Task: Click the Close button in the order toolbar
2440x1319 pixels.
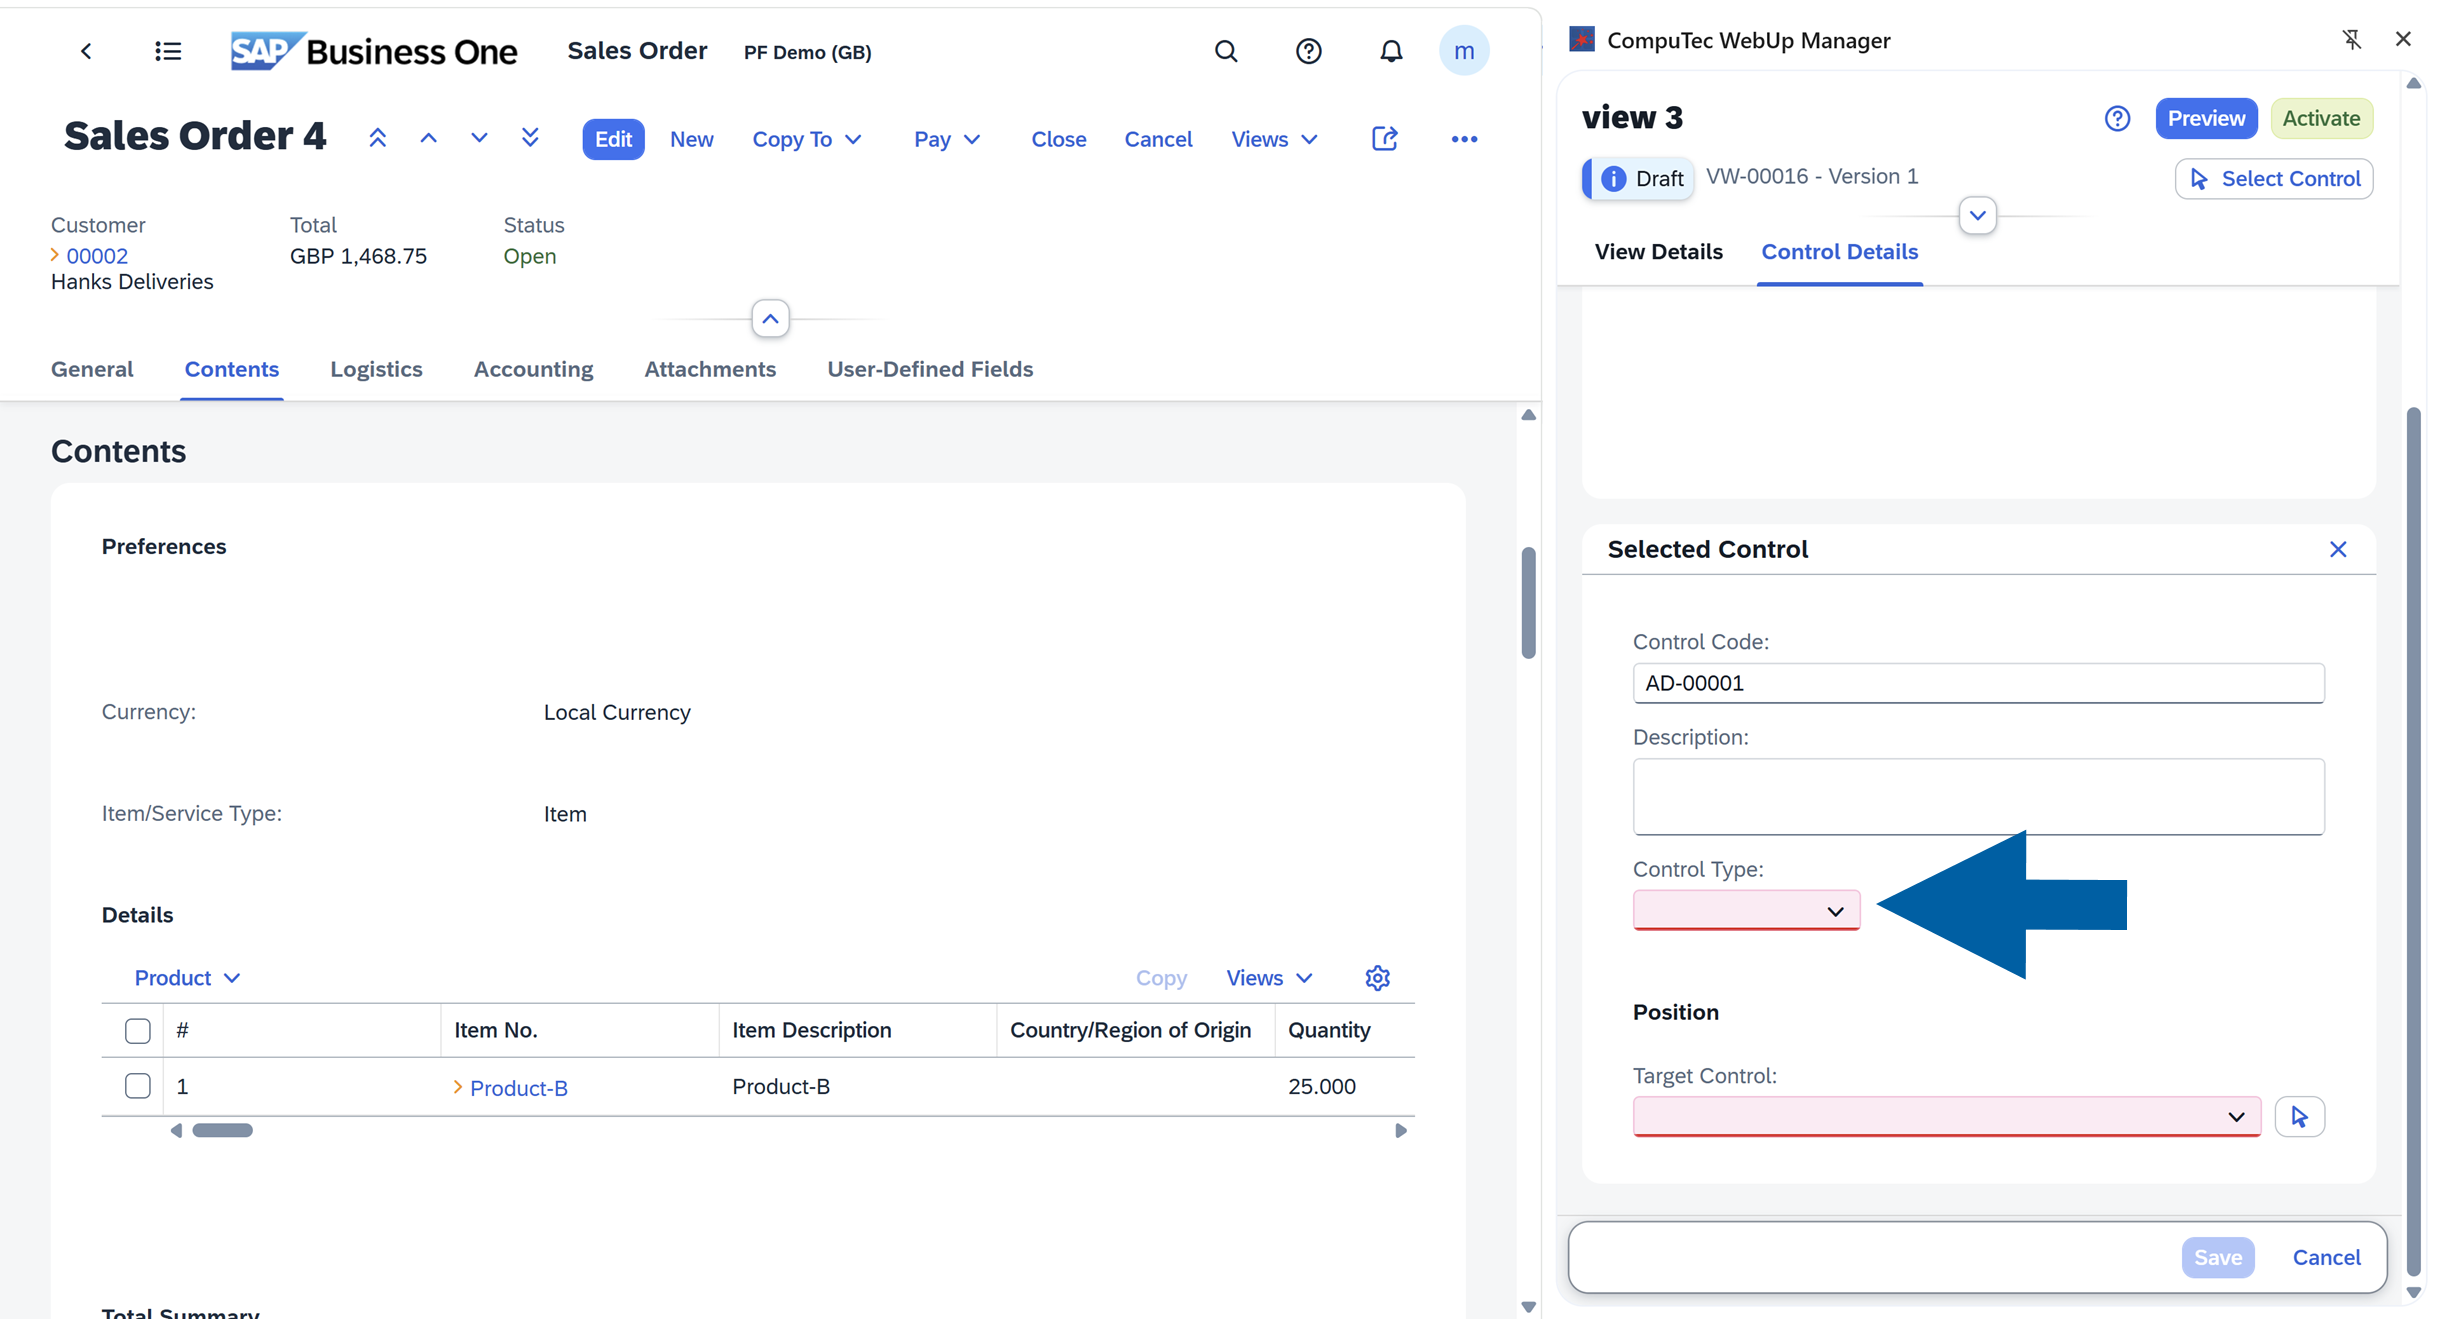Action: 1058,139
